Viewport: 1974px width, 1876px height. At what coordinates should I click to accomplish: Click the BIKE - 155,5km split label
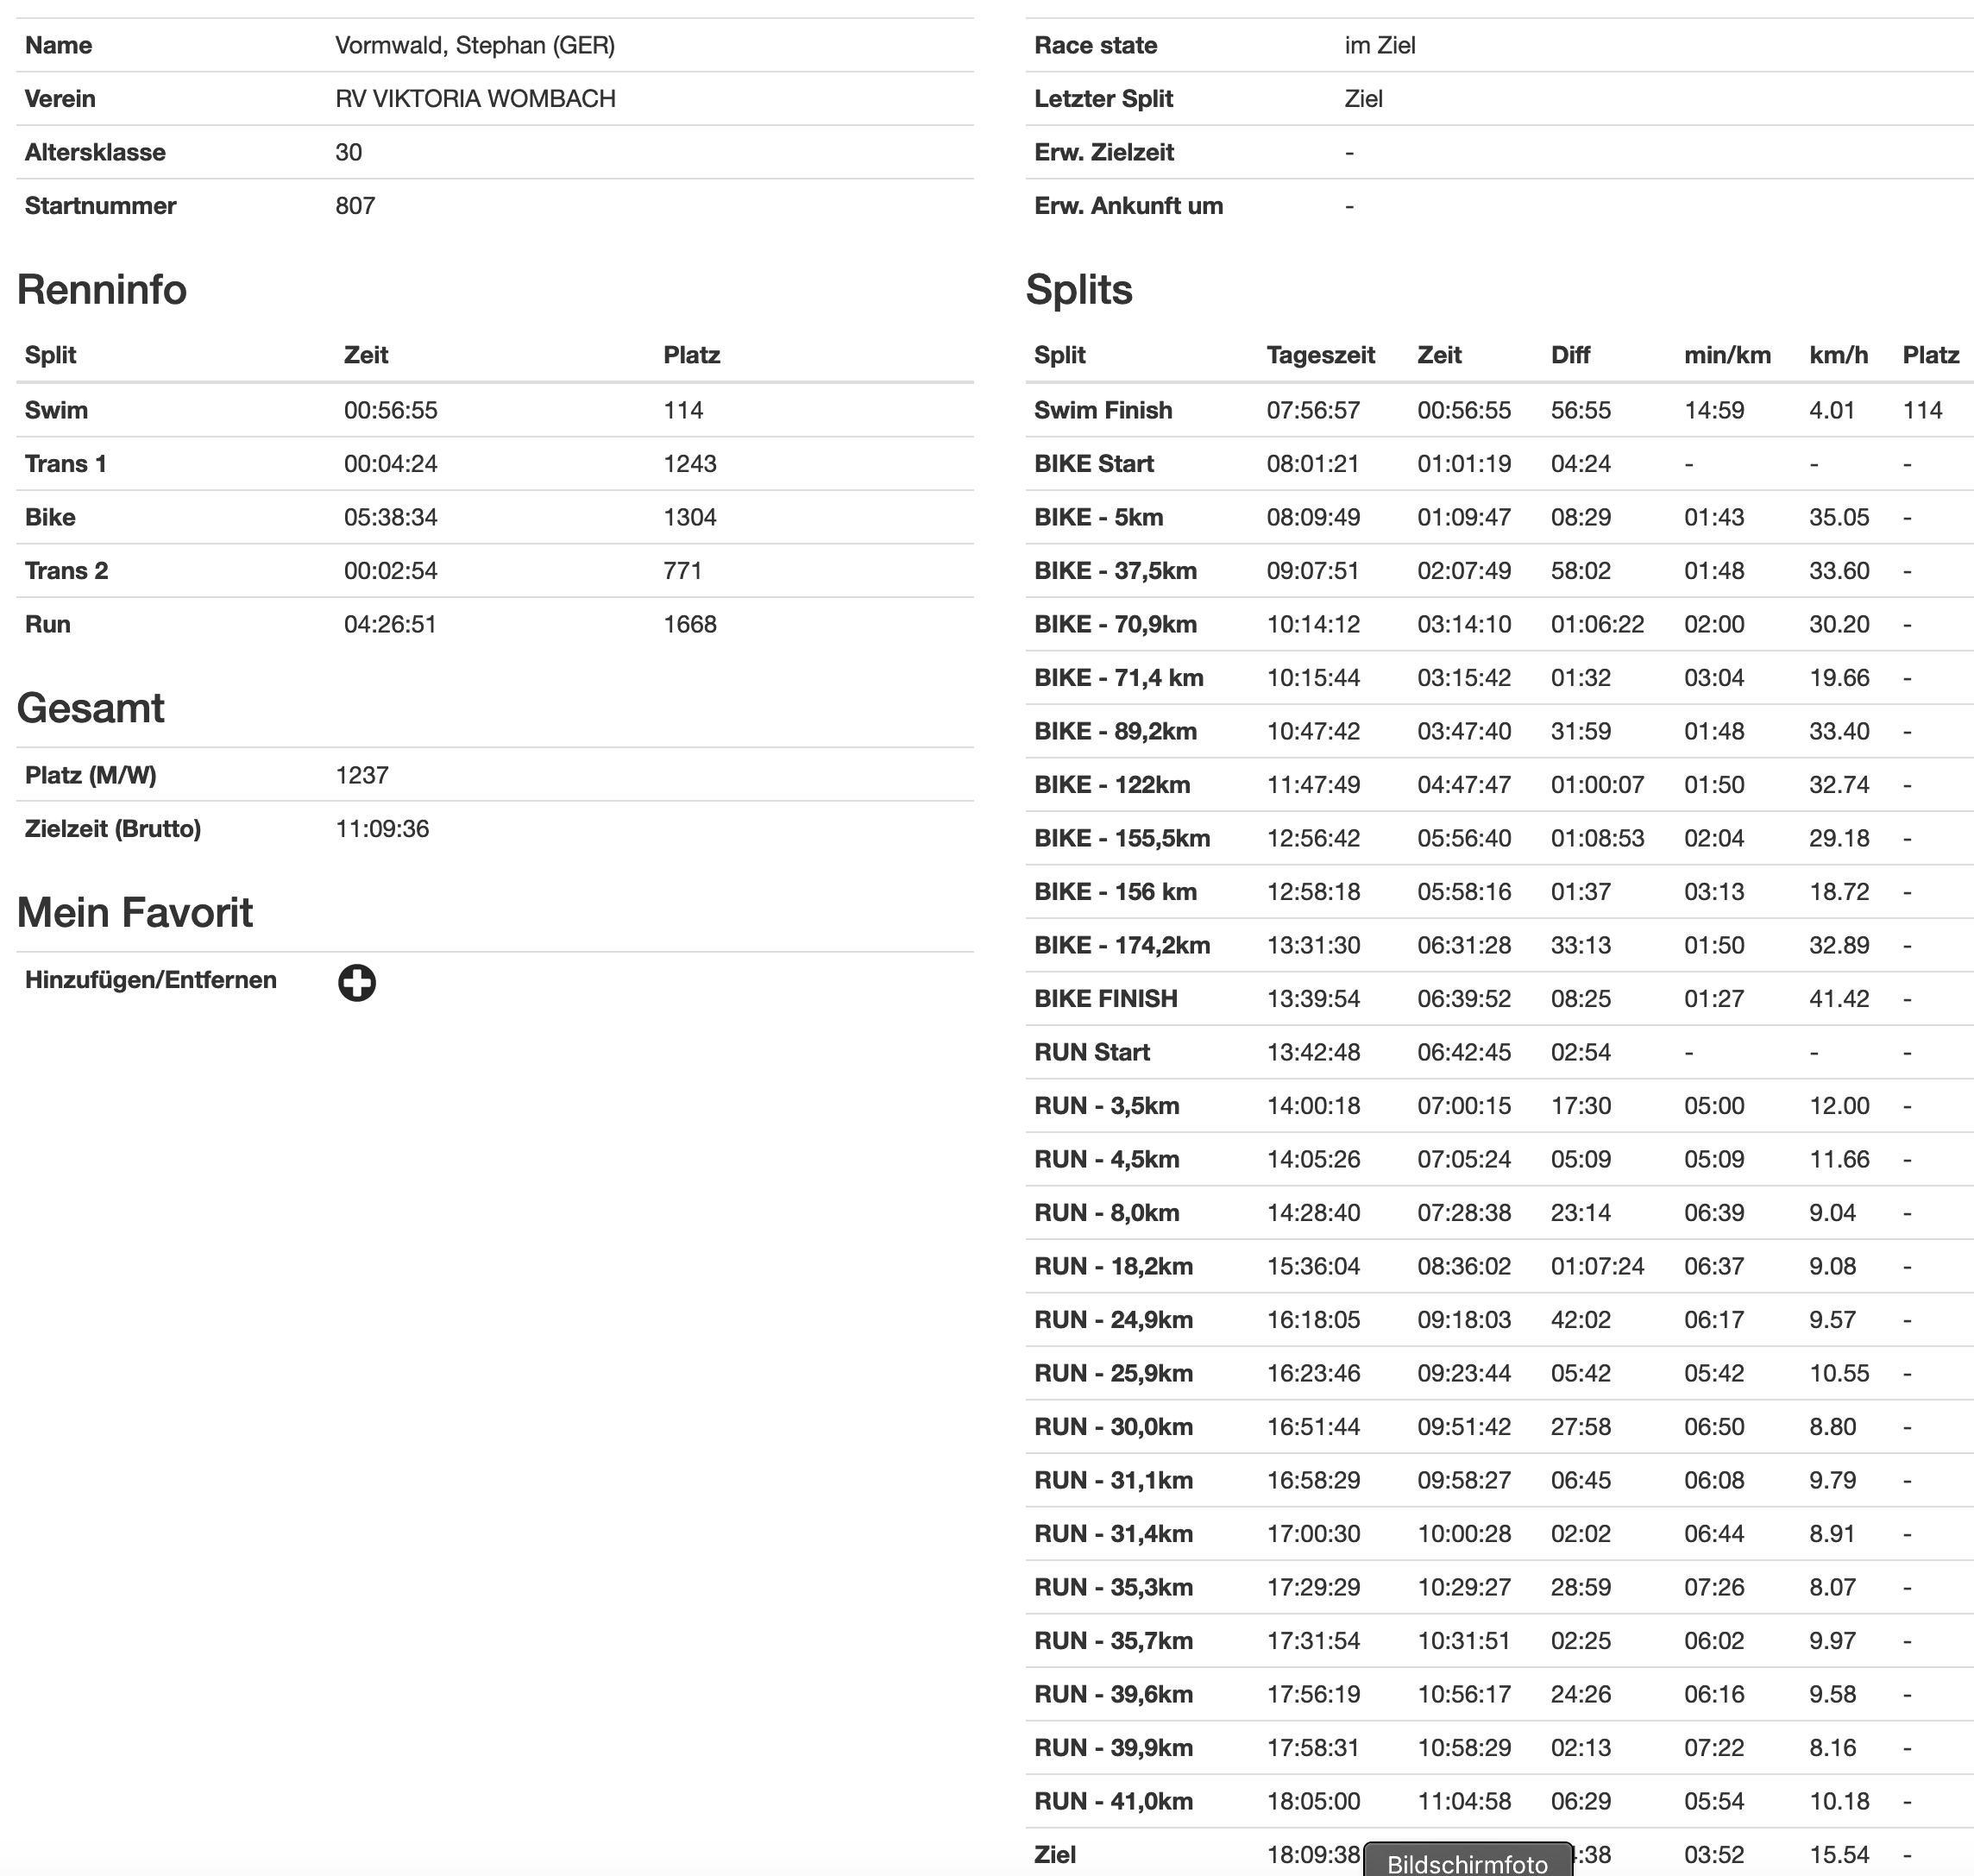pyautogui.click(x=1122, y=838)
